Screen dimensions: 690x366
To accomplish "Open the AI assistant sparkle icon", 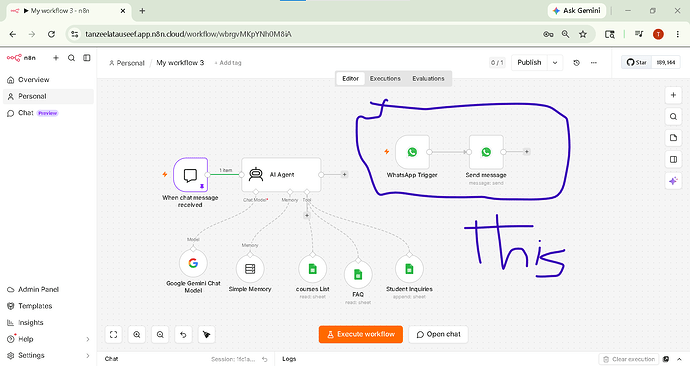I will click(673, 181).
